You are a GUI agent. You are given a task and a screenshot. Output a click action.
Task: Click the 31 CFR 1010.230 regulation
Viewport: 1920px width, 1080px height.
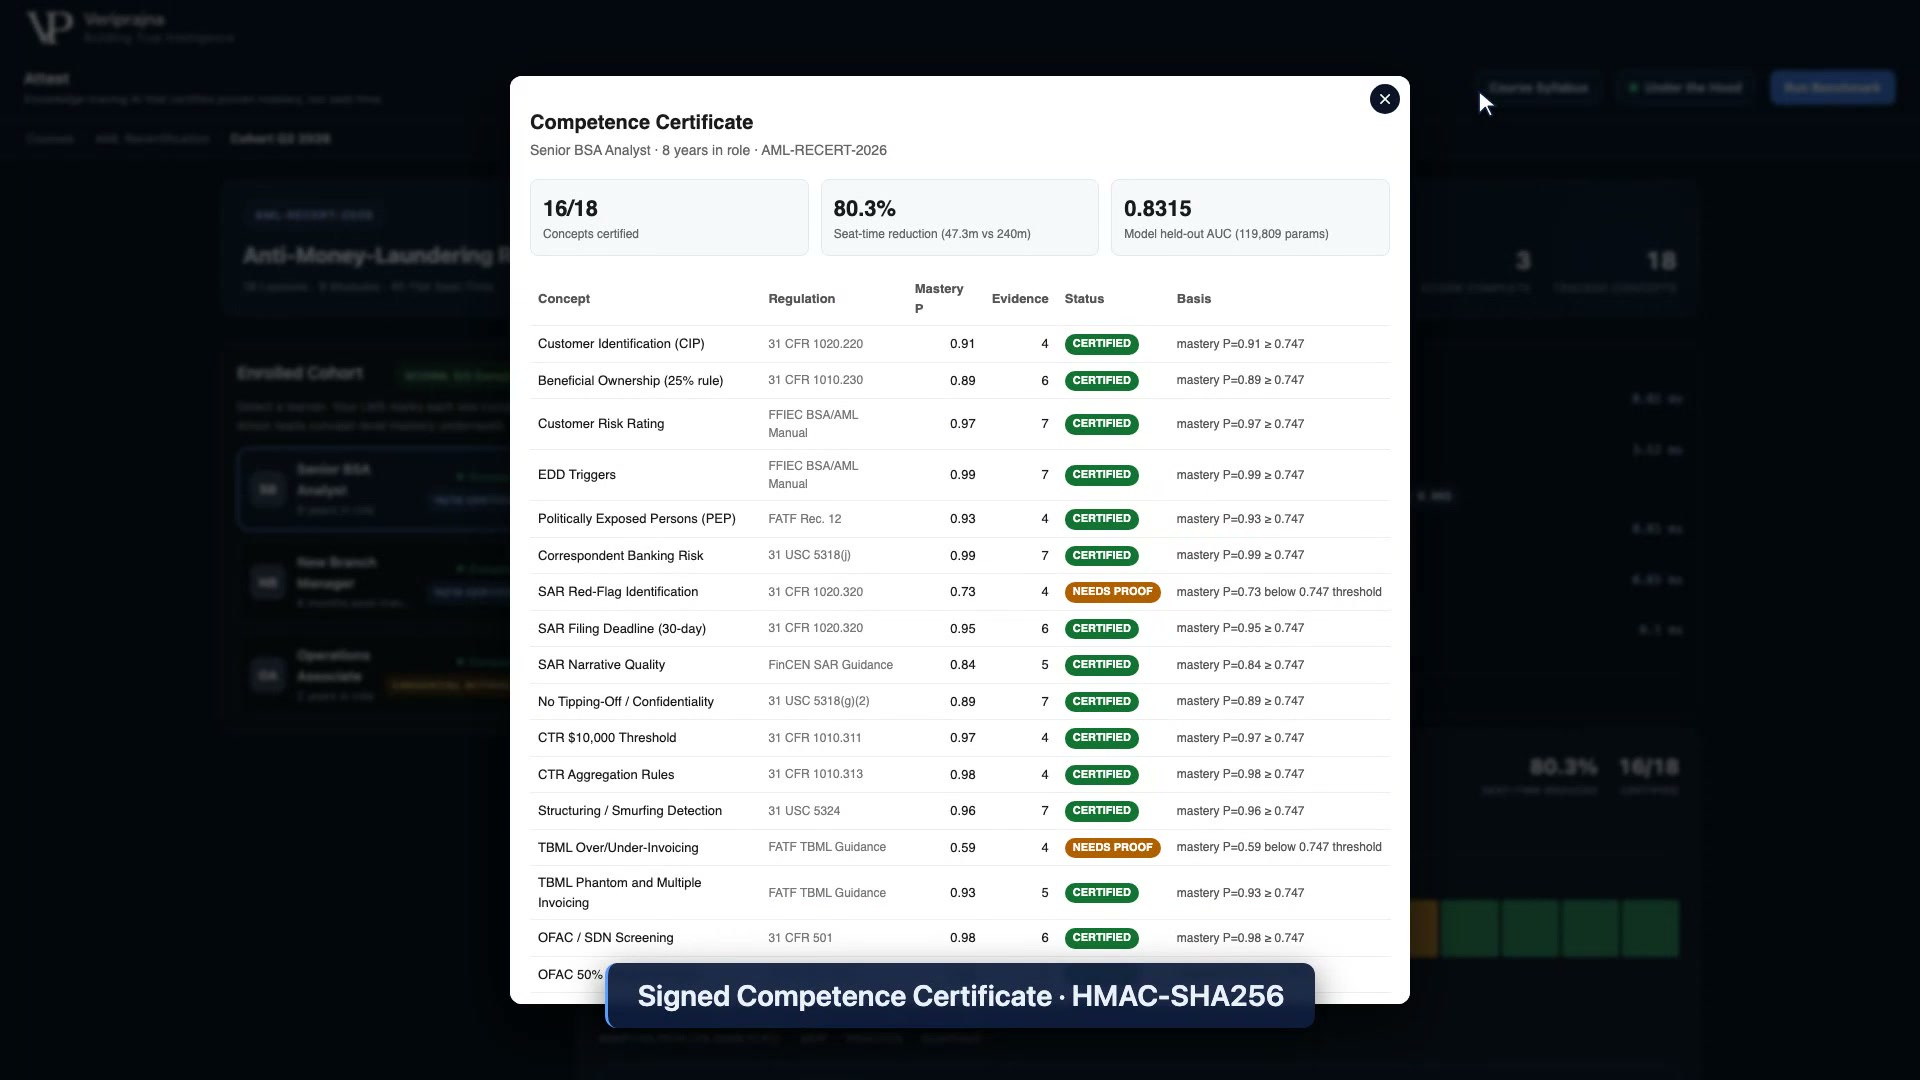pos(815,381)
